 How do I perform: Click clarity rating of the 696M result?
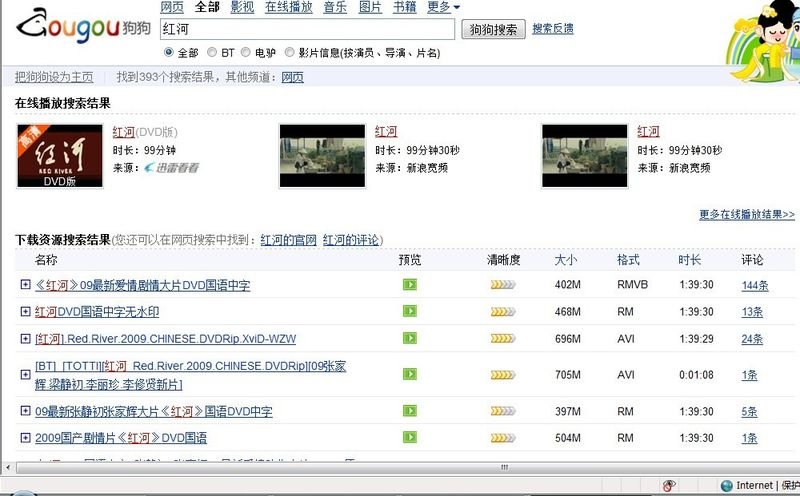point(503,338)
